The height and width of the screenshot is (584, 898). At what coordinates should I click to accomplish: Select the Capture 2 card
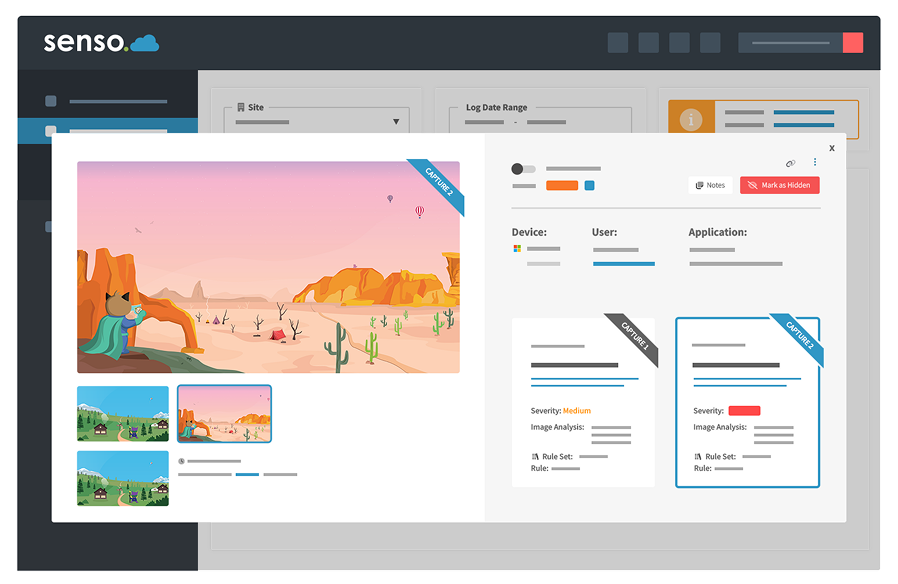point(747,402)
